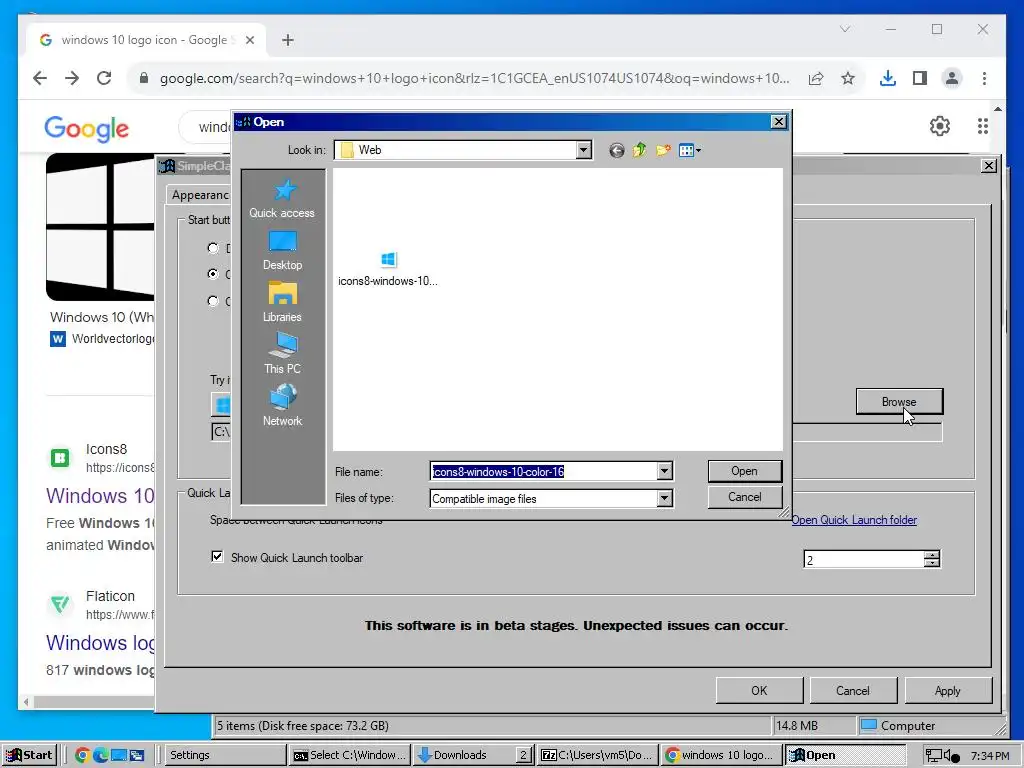Expand the Look in folder dropdown
This screenshot has width=1024, height=768.
coord(584,150)
